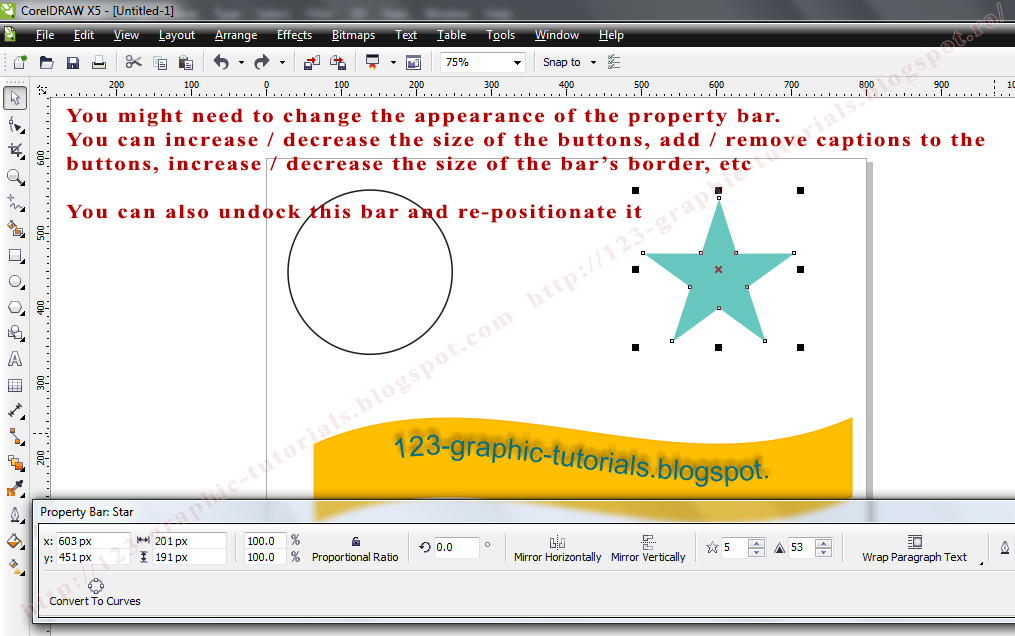Viewport: 1015px width, 636px height.
Task: Open the Arrange menu
Action: coord(235,35)
